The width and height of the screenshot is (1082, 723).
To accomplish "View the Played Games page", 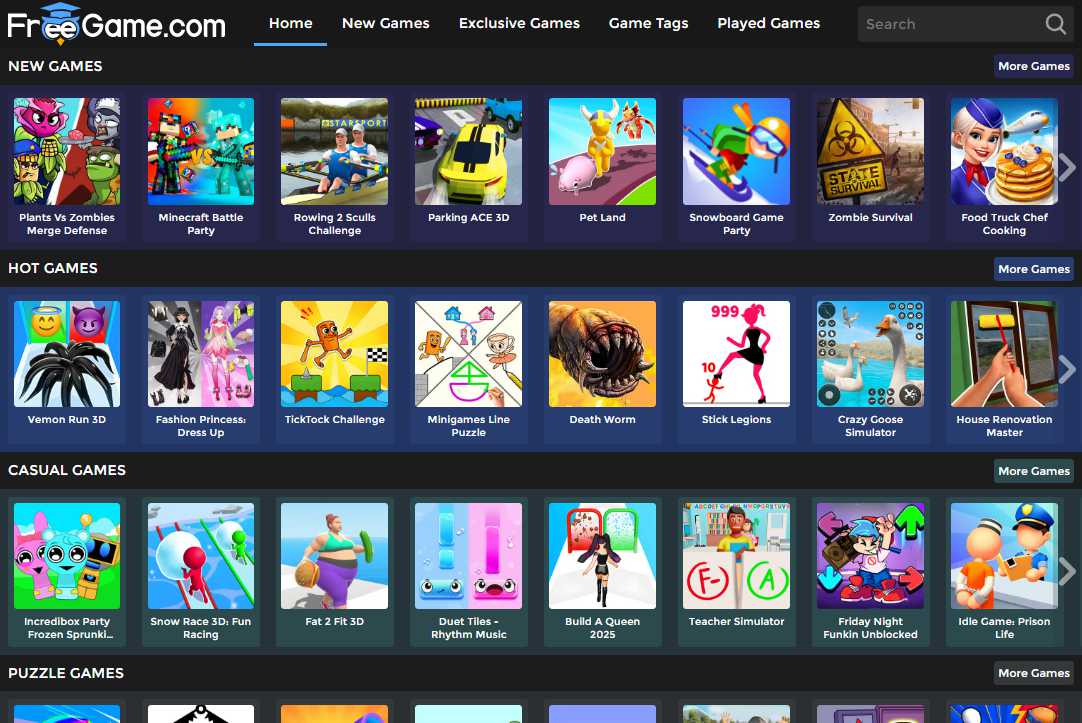I will [x=768, y=23].
